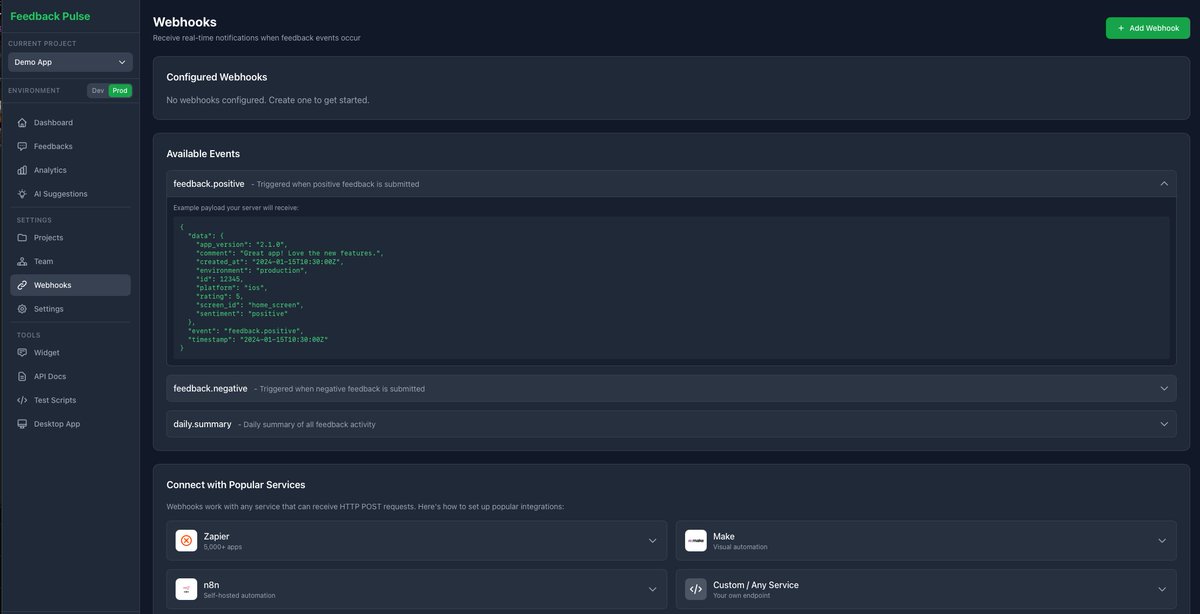Click 'Your own endpoint' subtitle text
This screenshot has width=1200, height=614.
741,595
